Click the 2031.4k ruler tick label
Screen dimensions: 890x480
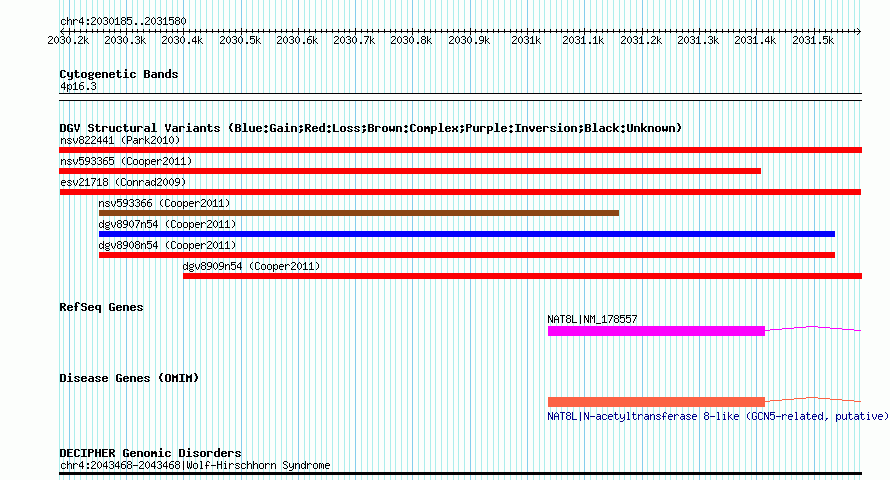click(755, 40)
